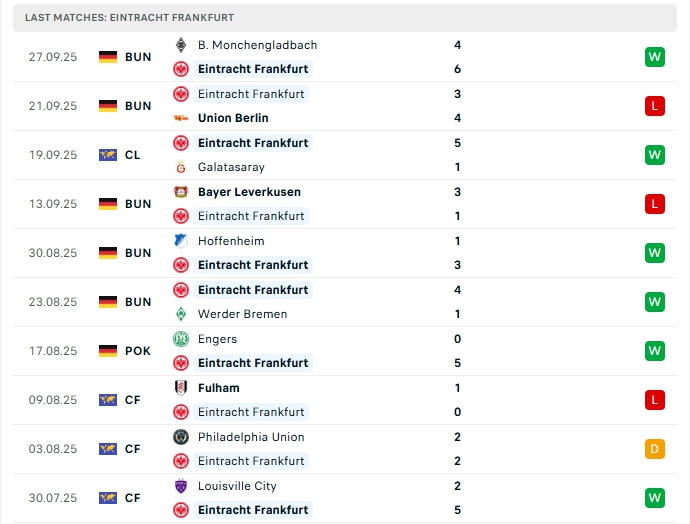690x524 pixels.
Task: Click the Hoffenheim club logo
Action: tap(181, 241)
